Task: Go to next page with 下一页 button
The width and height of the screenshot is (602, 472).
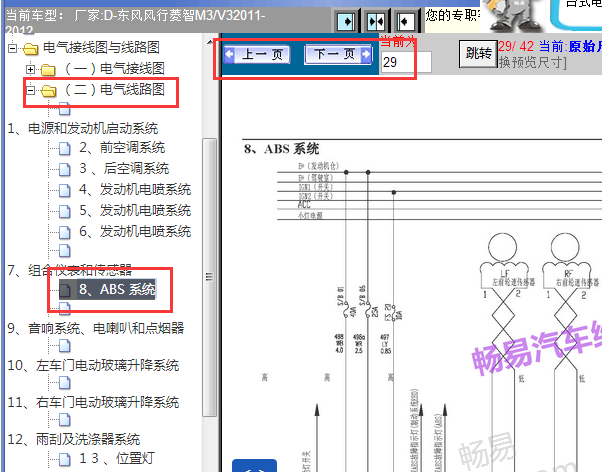Action: (338, 54)
